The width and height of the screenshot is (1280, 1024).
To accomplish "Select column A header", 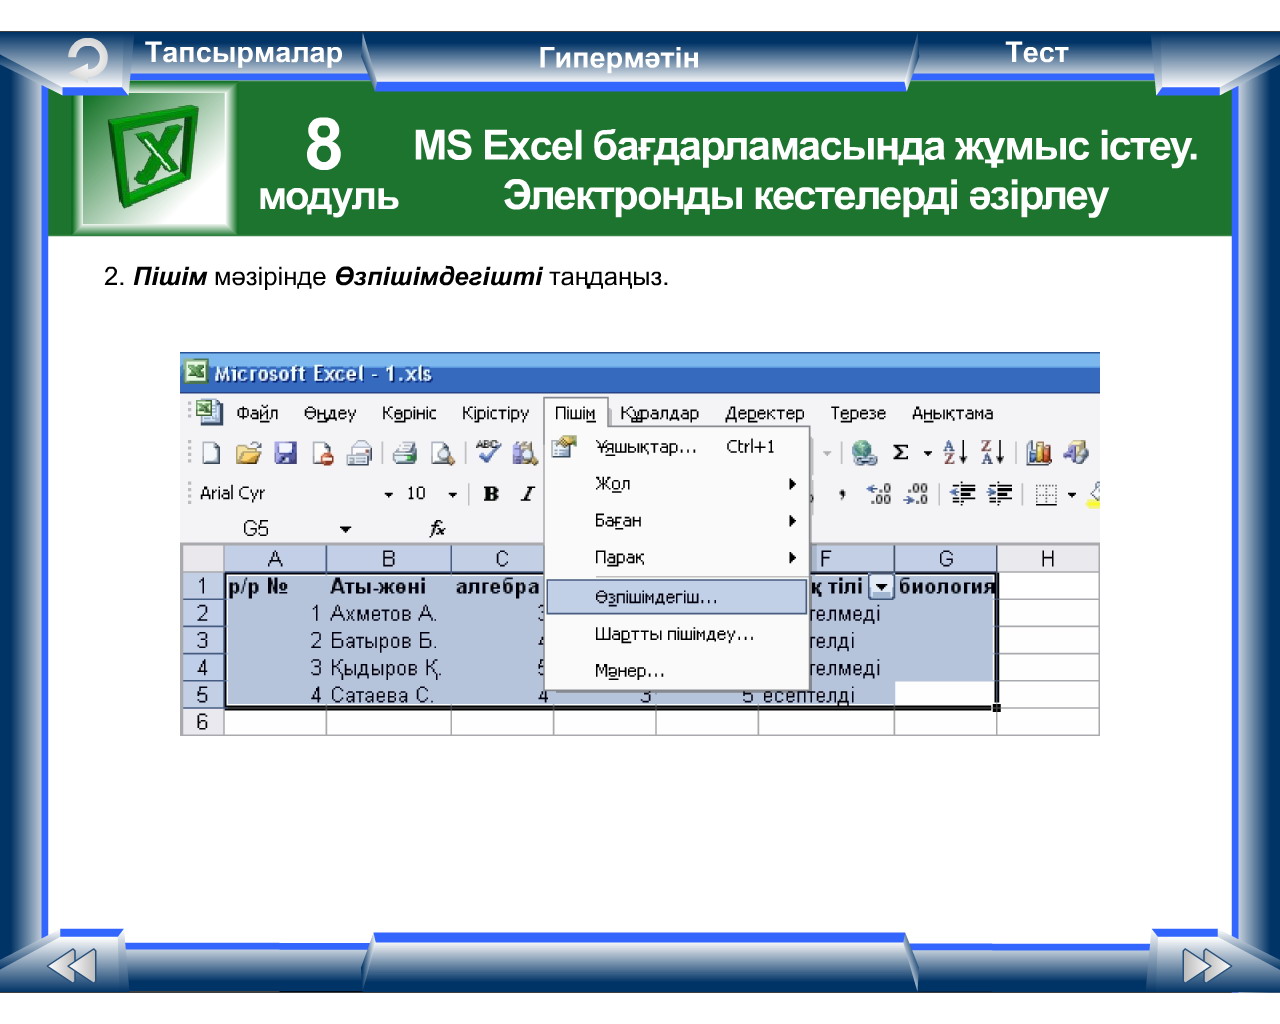I will click(x=275, y=558).
